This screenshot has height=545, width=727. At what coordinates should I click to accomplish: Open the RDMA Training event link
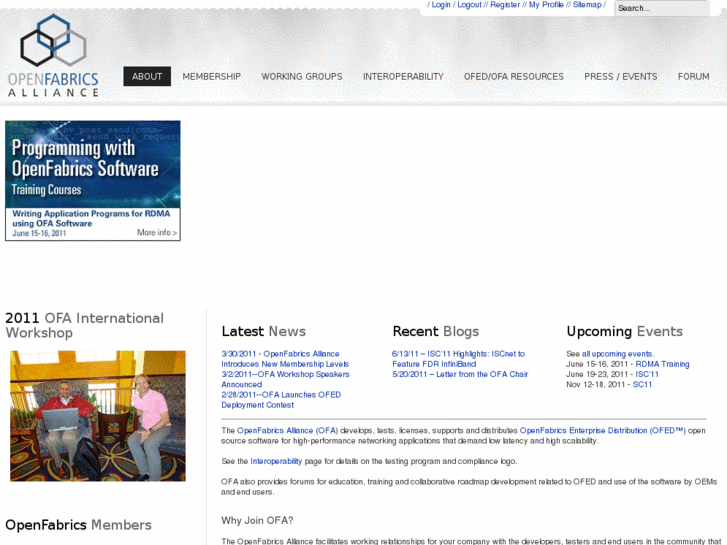pos(662,364)
